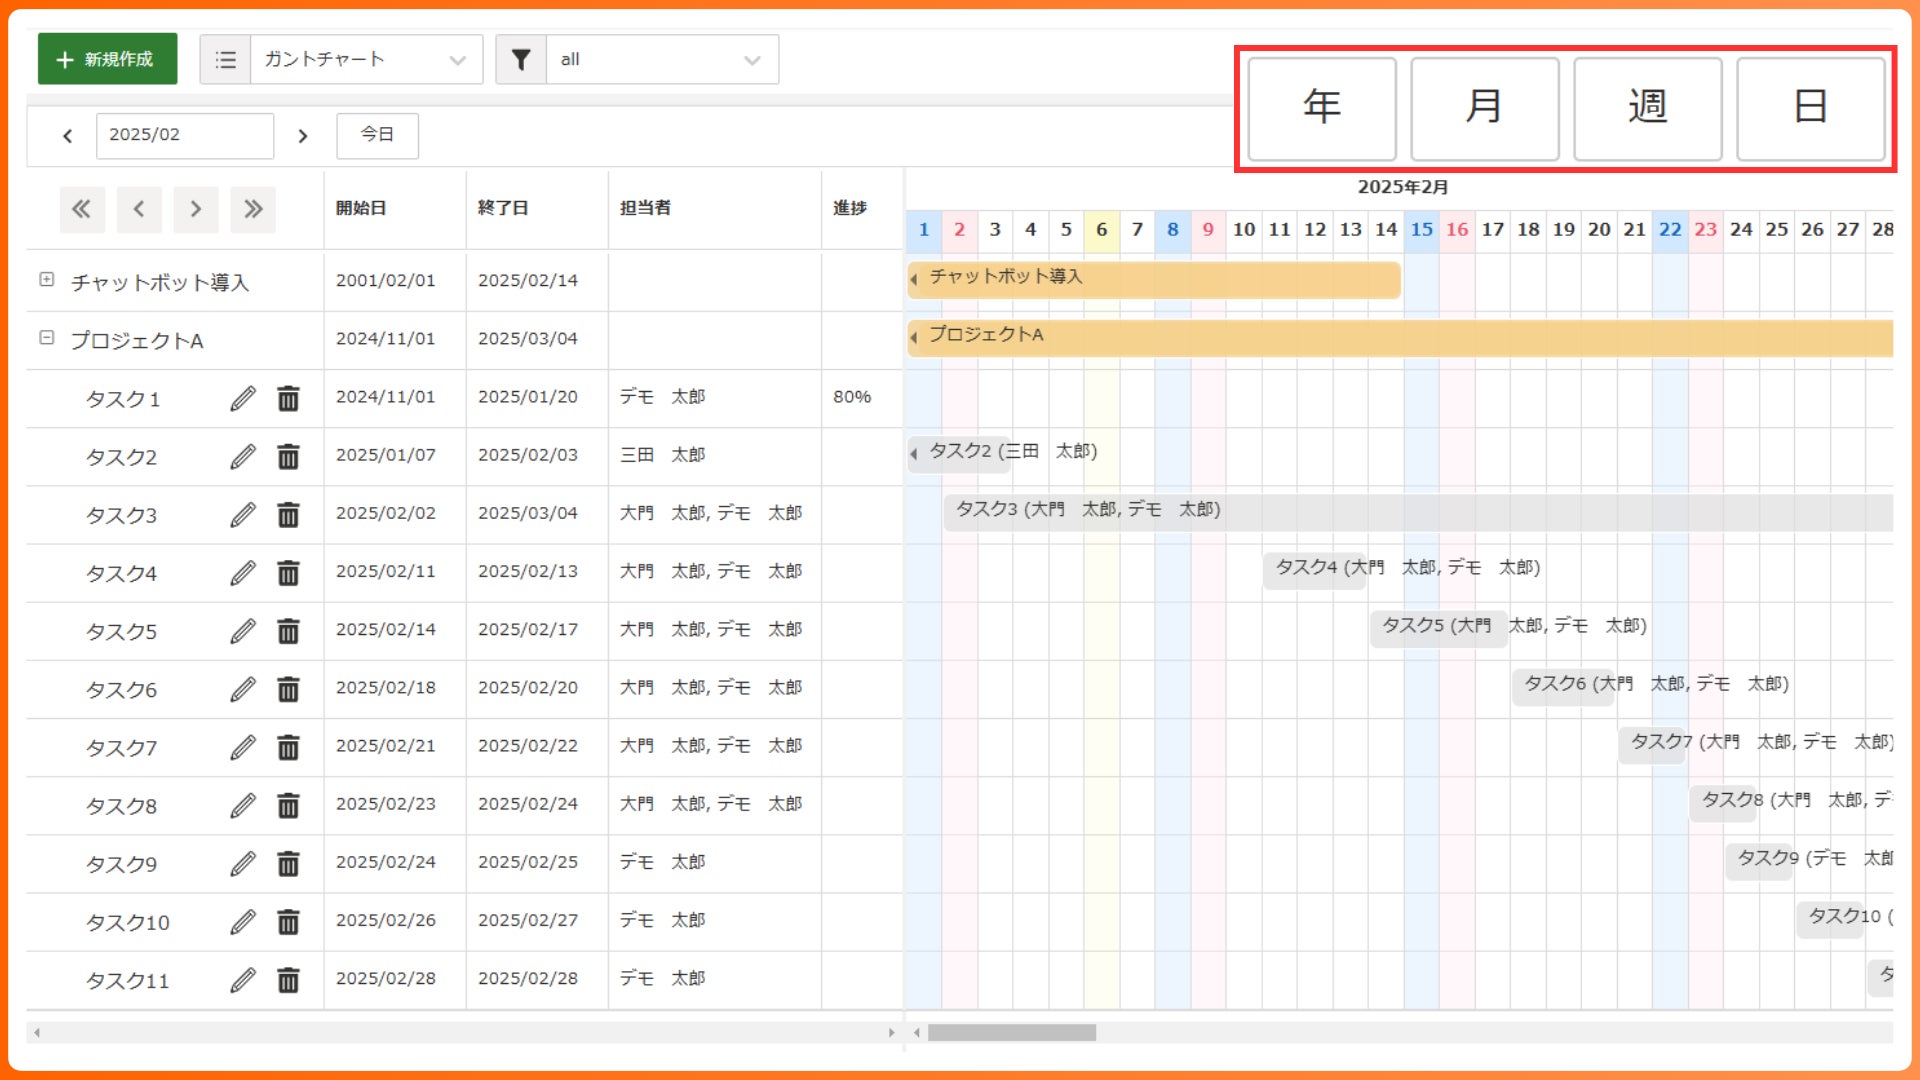This screenshot has width=1920, height=1080.
Task: Delete タスク2 using its trash icon
Action: point(288,457)
